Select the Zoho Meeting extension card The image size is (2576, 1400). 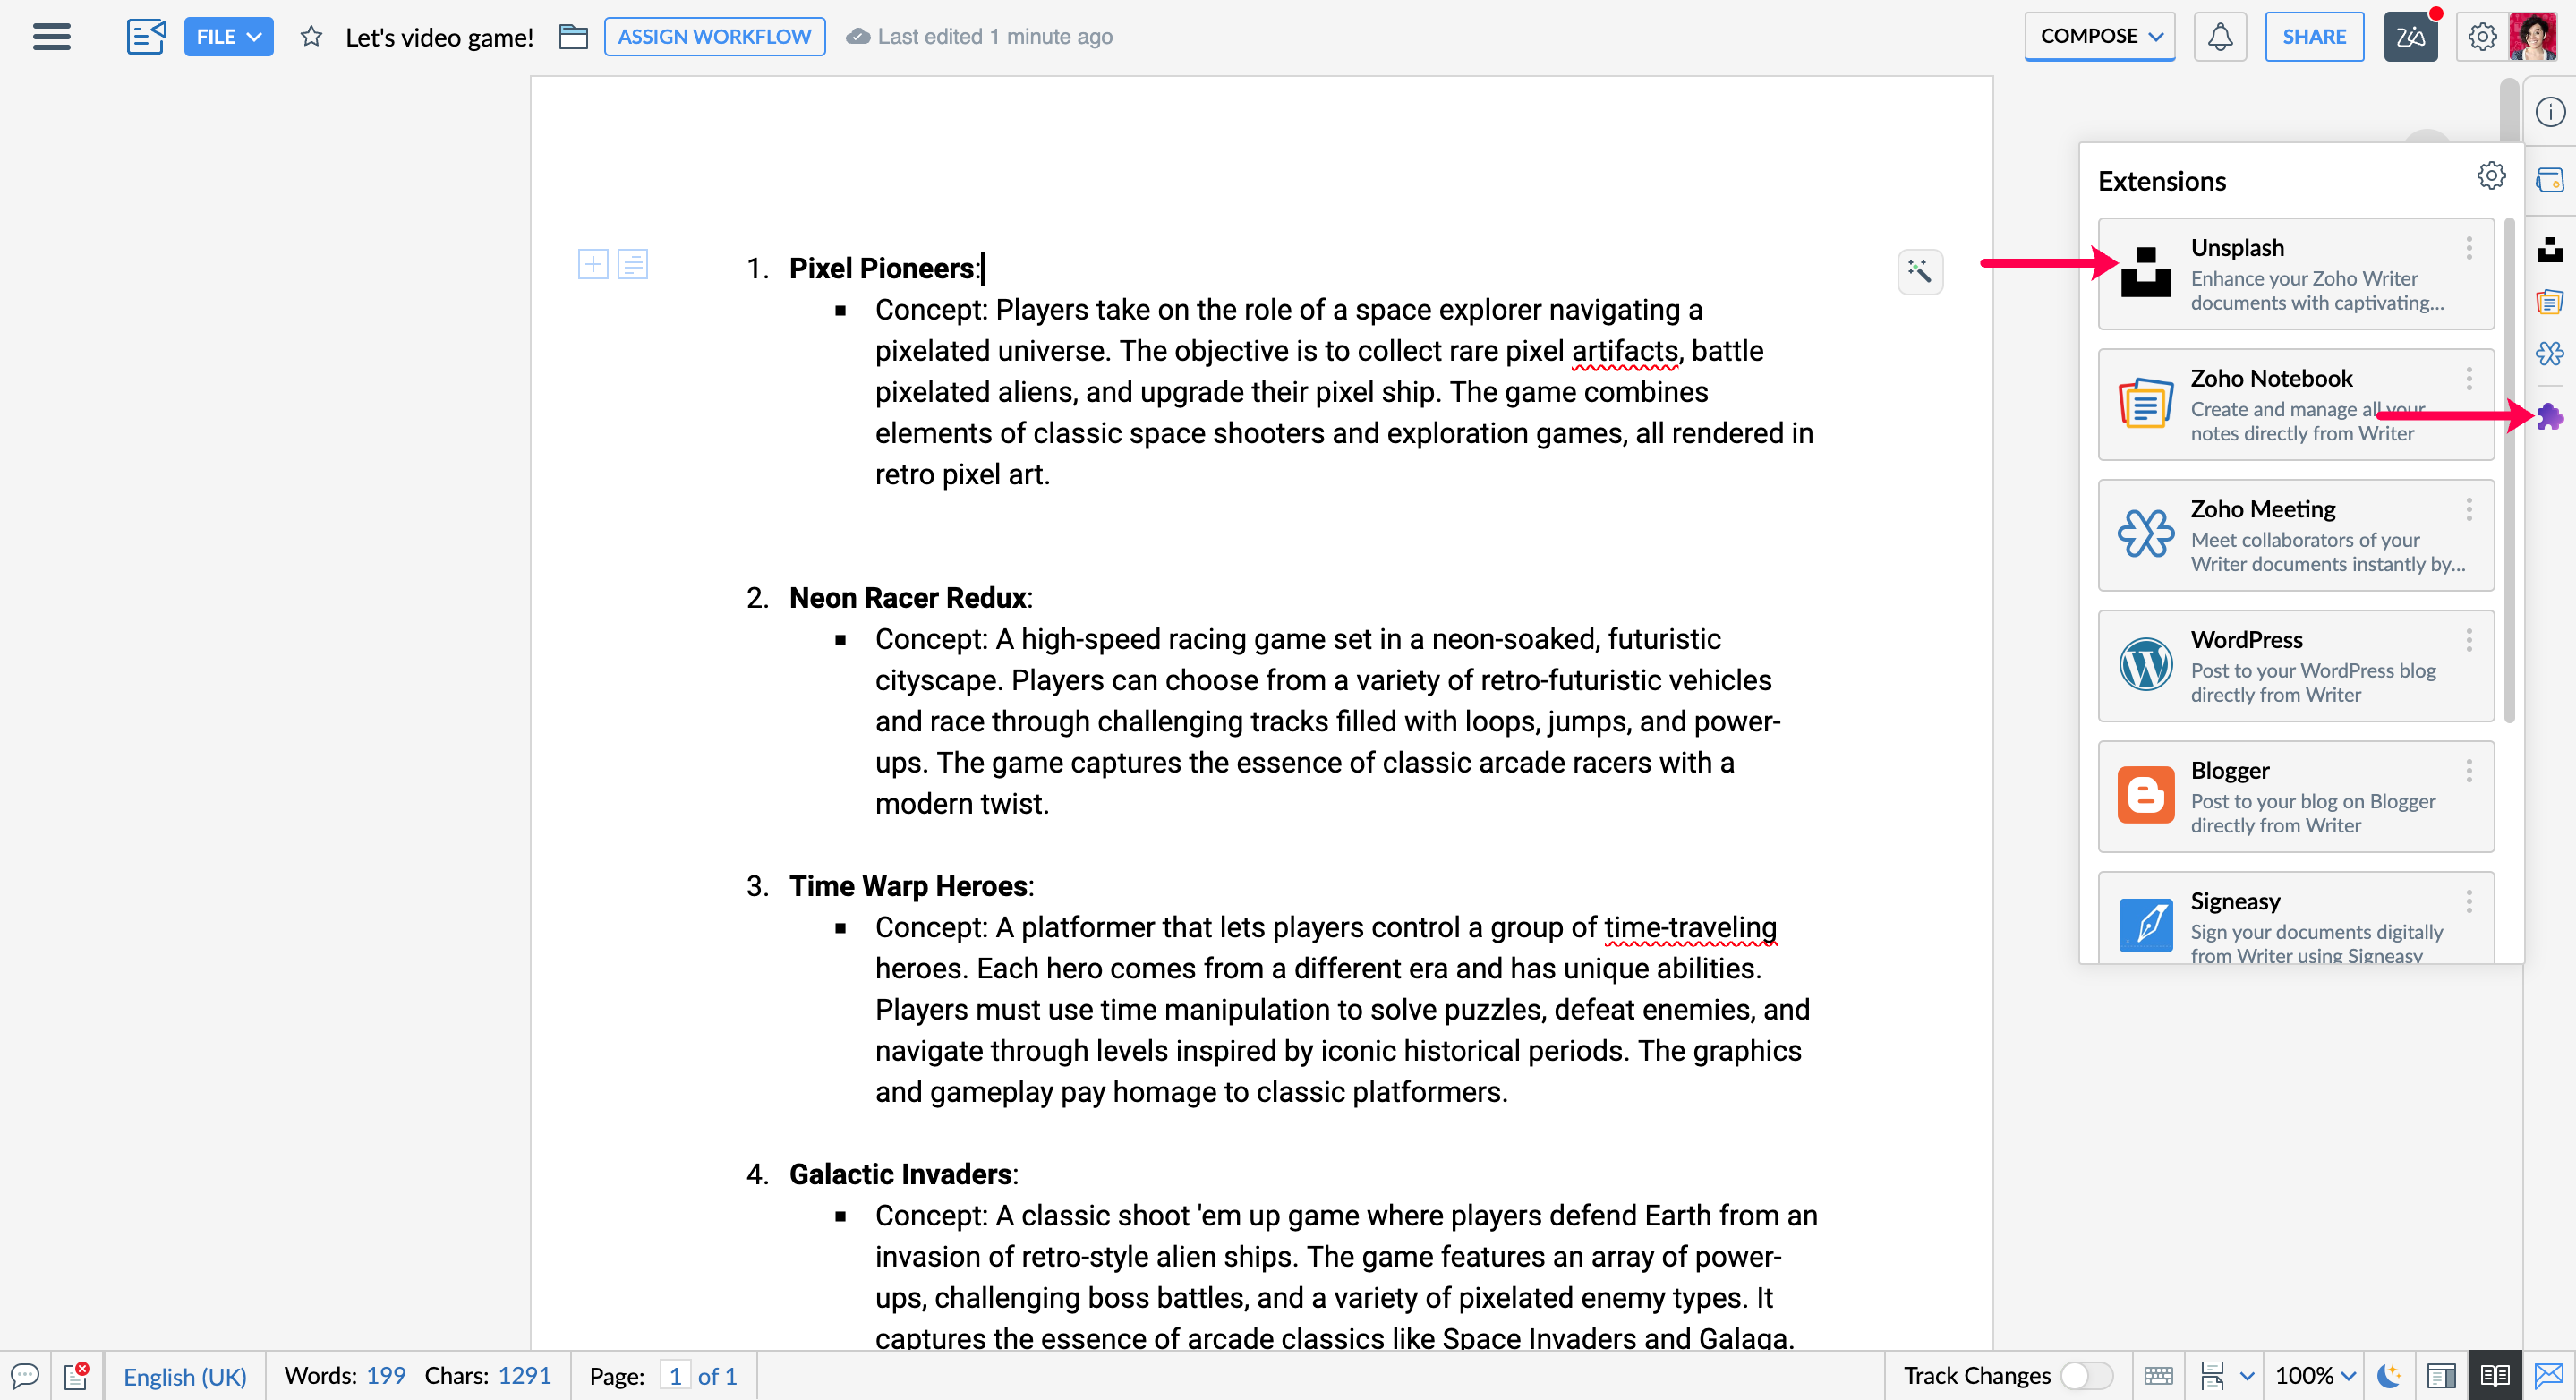point(2295,535)
